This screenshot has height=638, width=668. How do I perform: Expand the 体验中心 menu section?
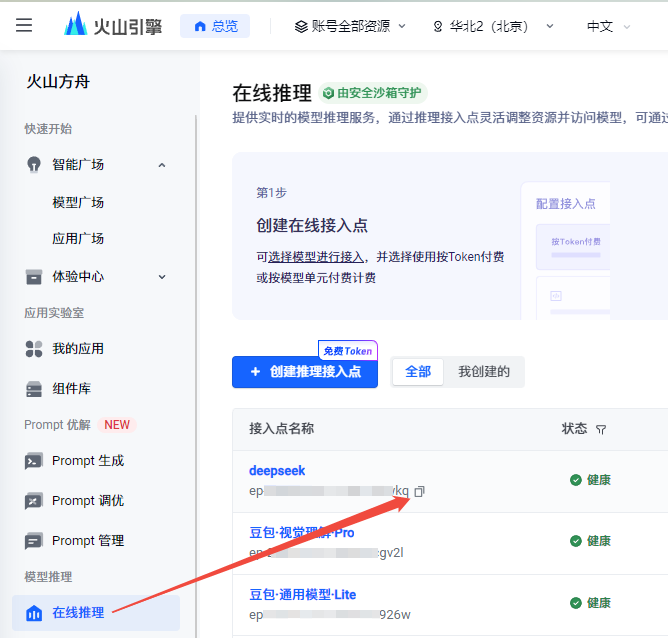(x=162, y=277)
